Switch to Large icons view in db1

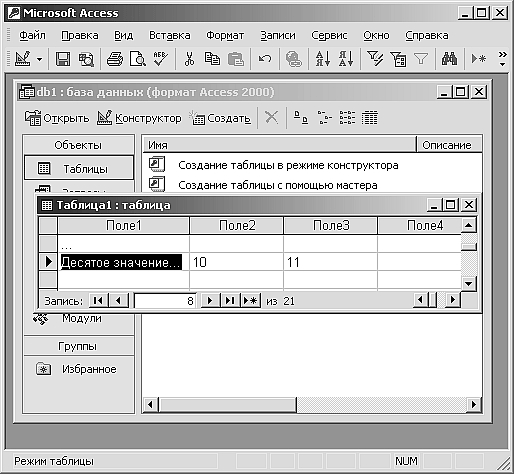[301, 118]
